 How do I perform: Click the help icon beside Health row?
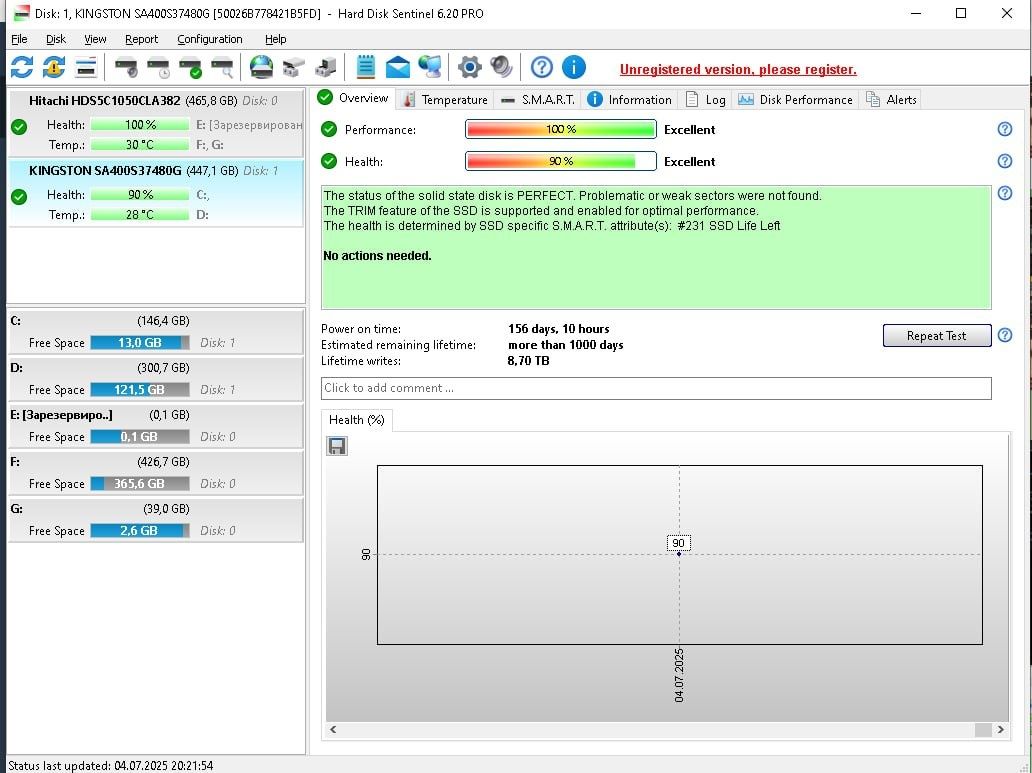[1004, 161]
